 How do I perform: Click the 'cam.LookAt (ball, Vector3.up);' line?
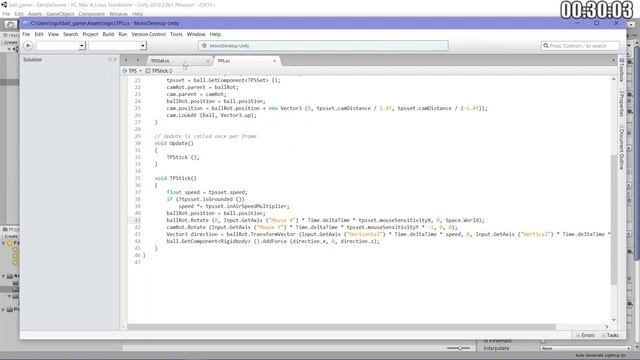point(211,115)
